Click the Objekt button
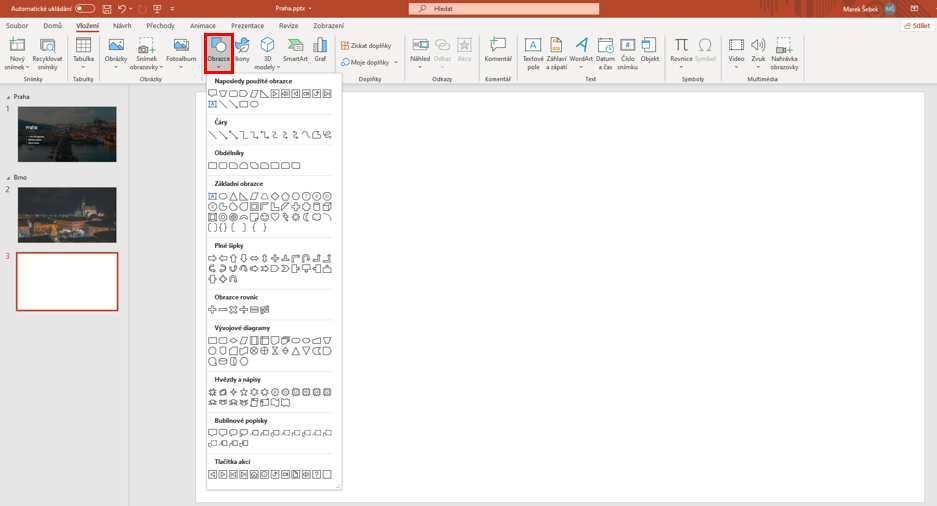The width and height of the screenshot is (937, 506). (650, 50)
